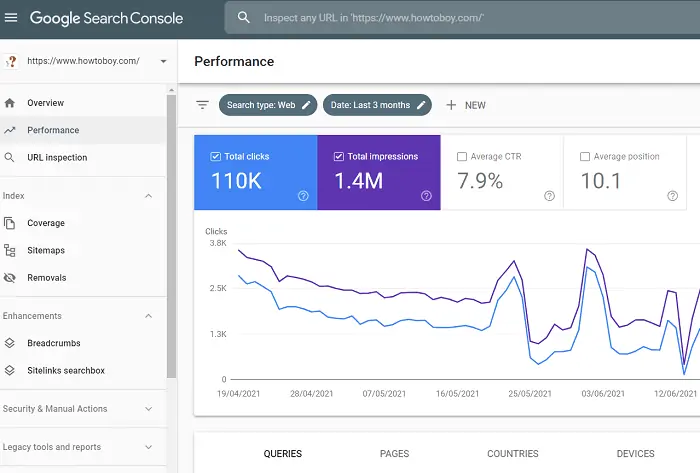Uncheck the Total impressions checkbox

(x=339, y=157)
